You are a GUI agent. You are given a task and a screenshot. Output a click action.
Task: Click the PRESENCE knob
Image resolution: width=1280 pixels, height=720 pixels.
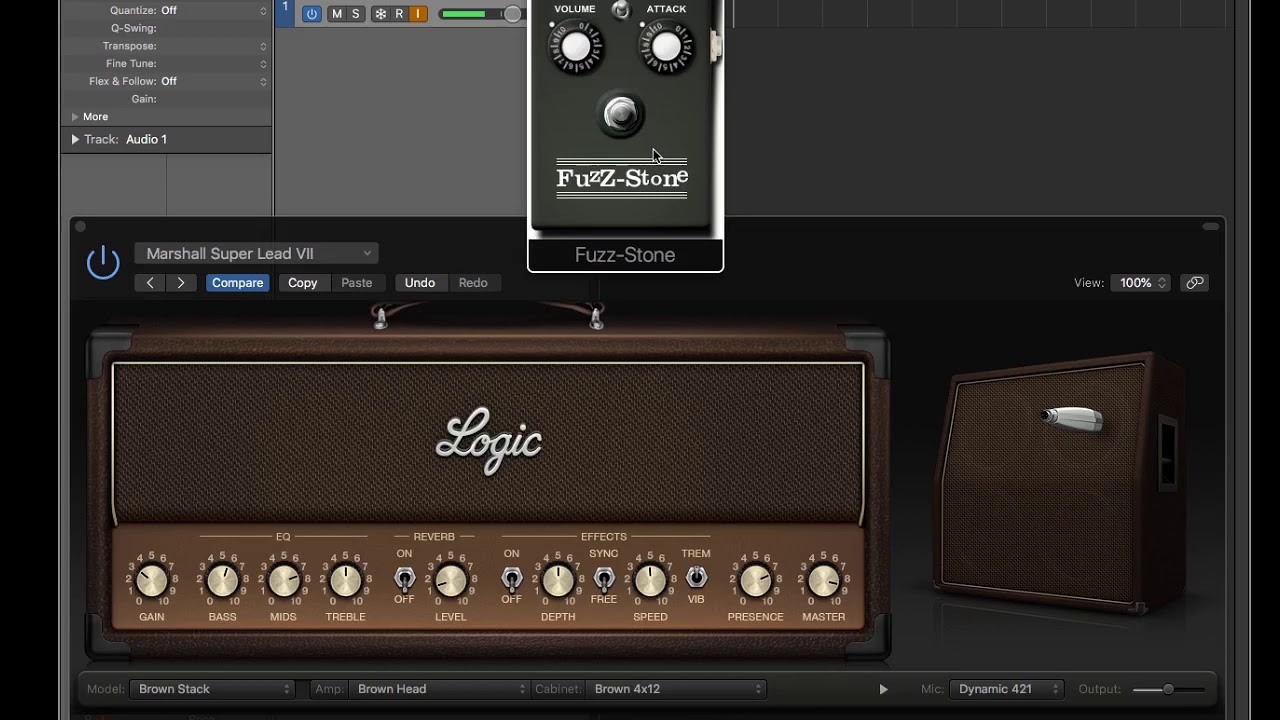click(x=756, y=580)
